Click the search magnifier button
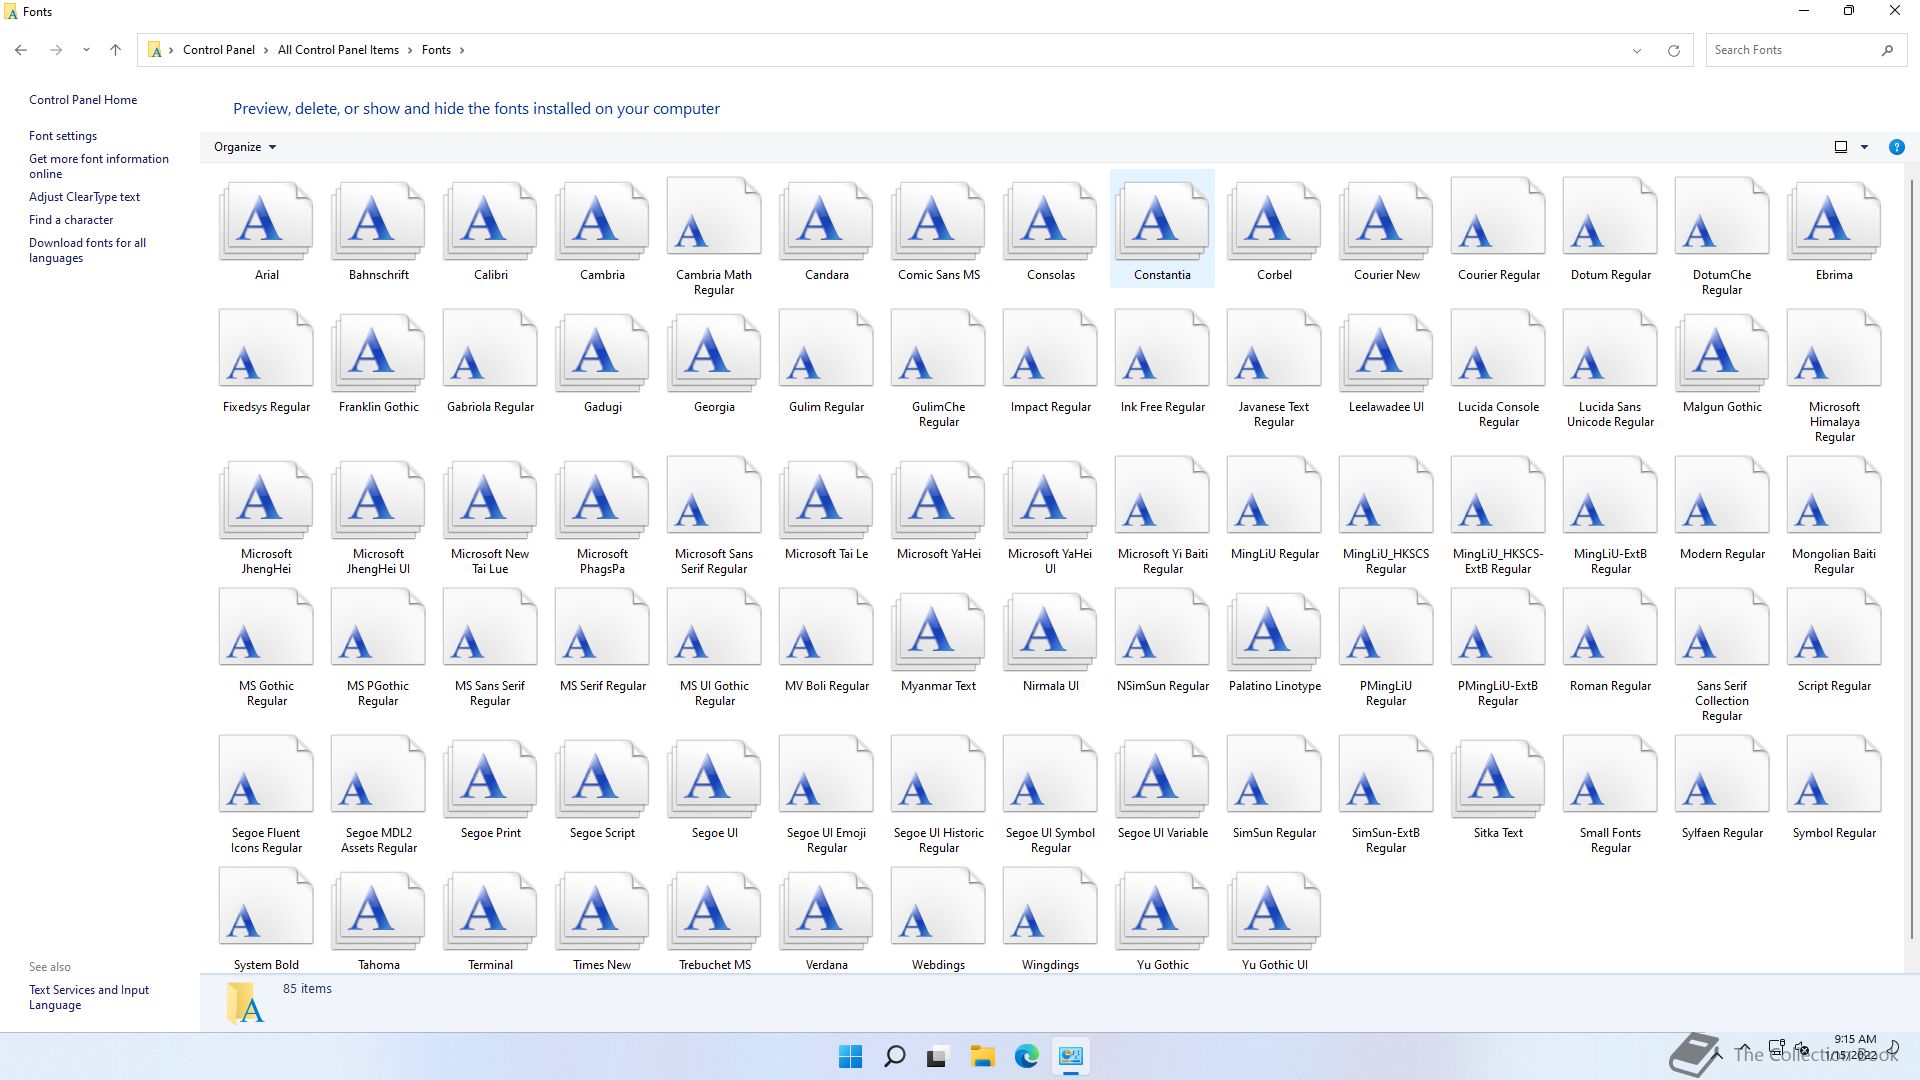The height and width of the screenshot is (1080, 1920). pyautogui.click(x=1887, y=50)
